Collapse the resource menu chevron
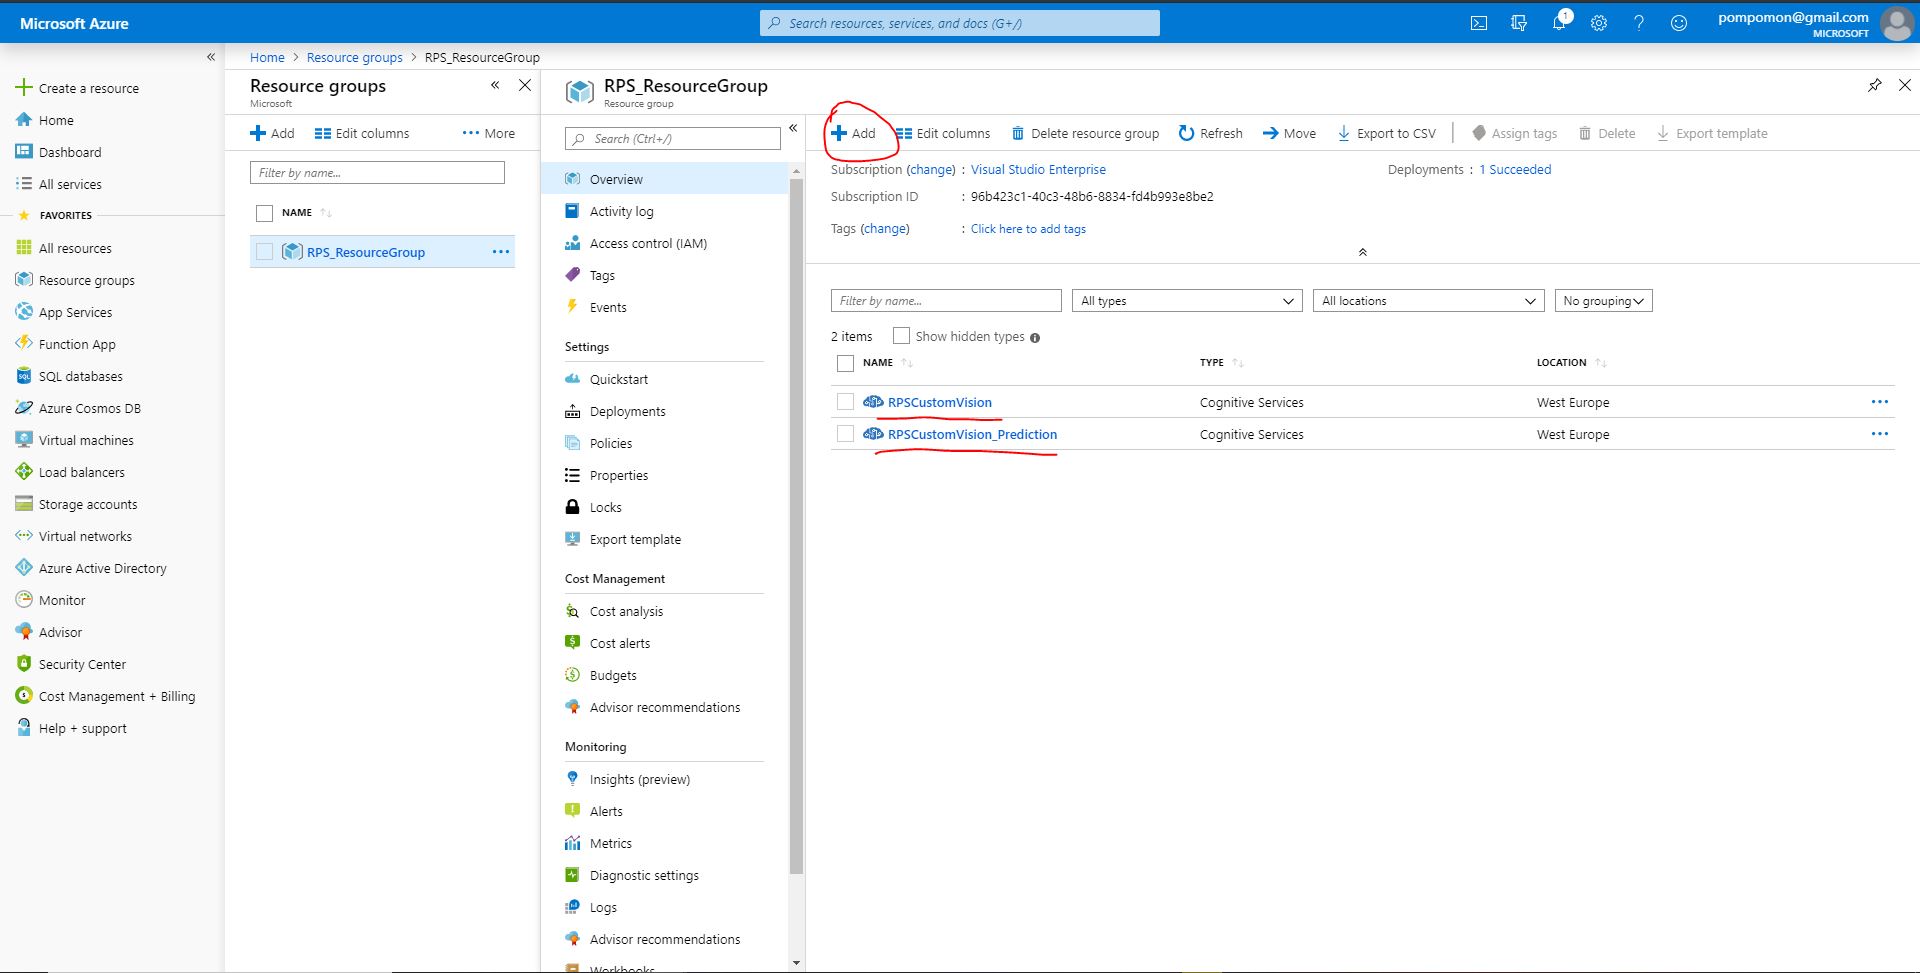The width and height of the screenshot is (1920, 973). [x=793, y=128]
